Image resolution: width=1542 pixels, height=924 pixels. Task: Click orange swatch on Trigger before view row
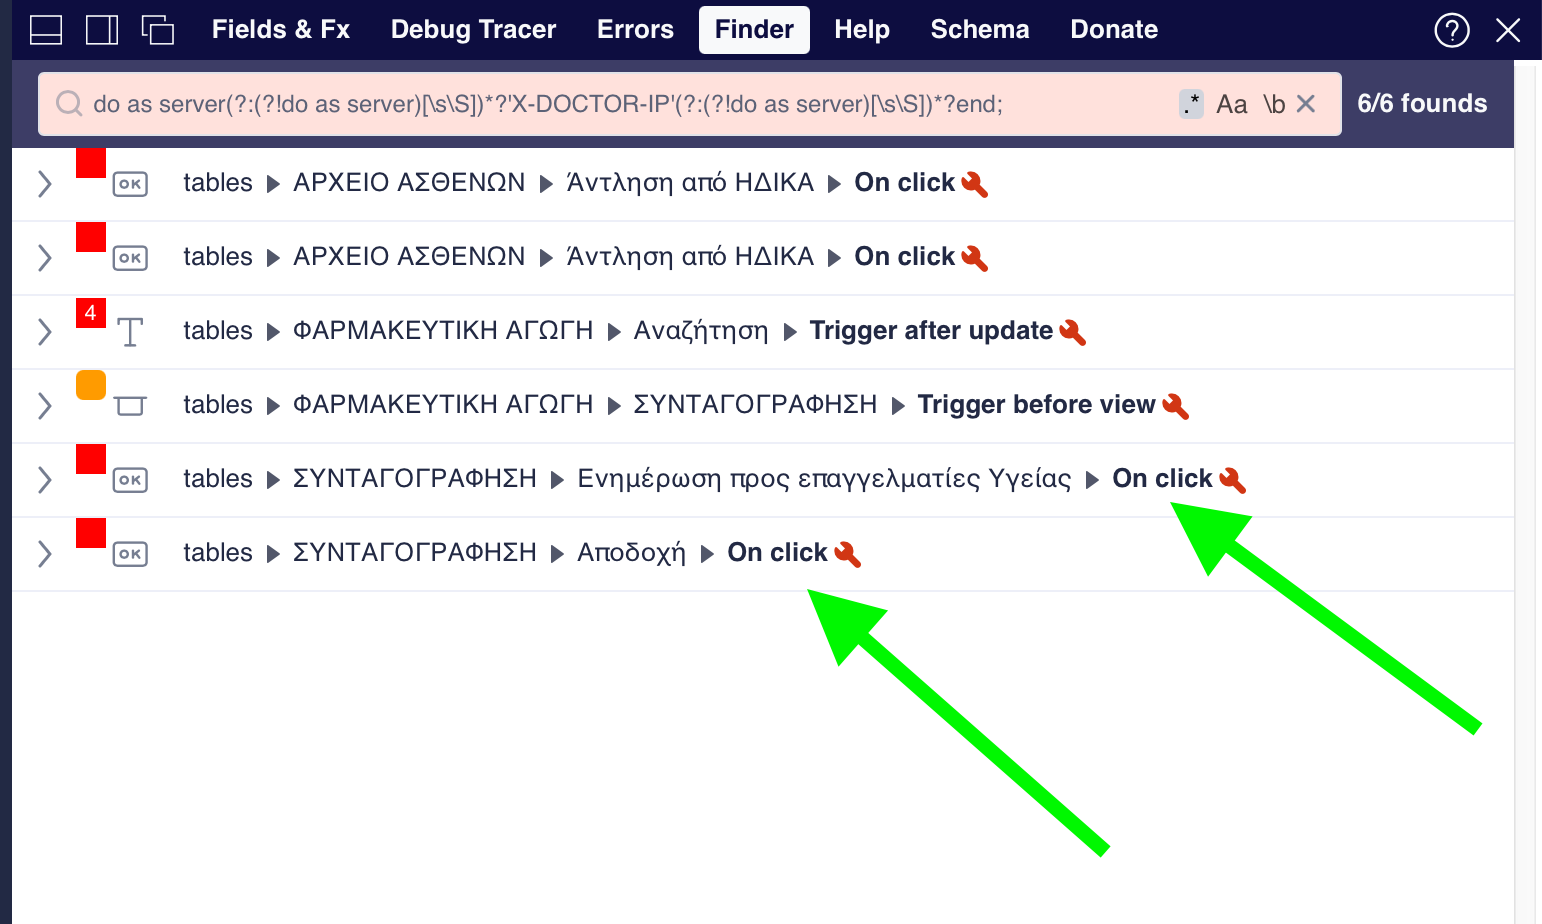pos(91,385)
